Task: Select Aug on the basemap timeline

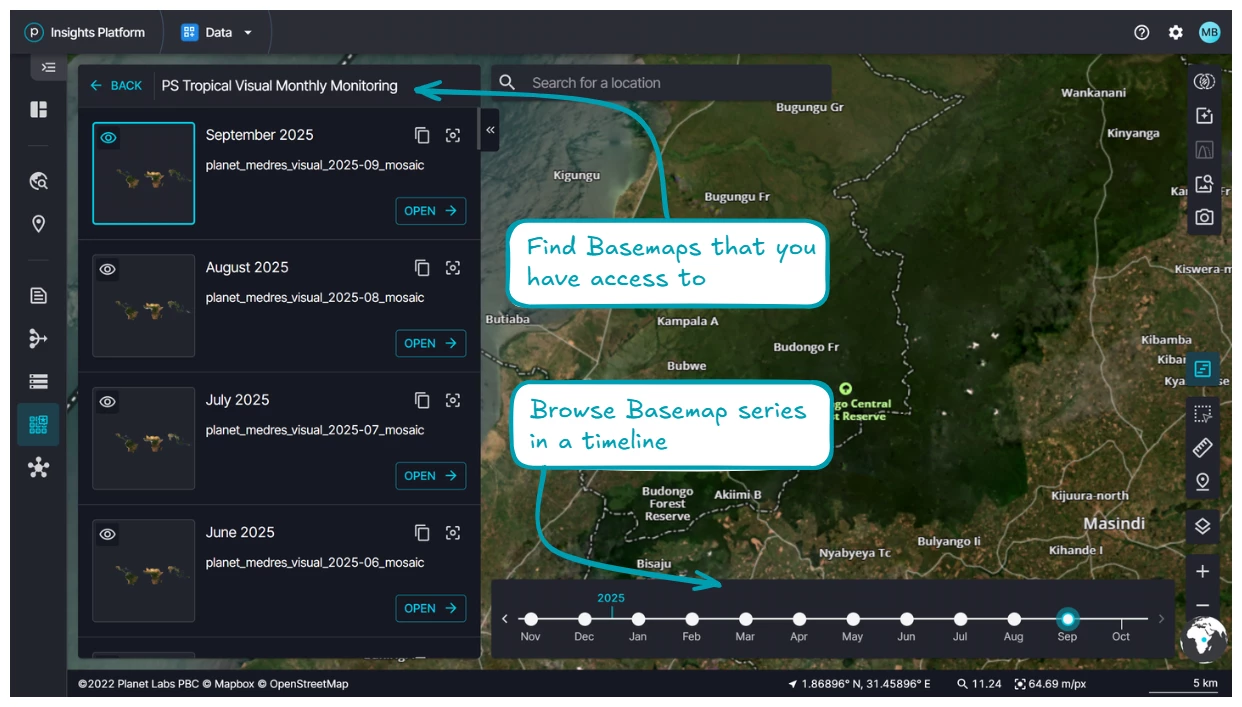Action: 1014,620
